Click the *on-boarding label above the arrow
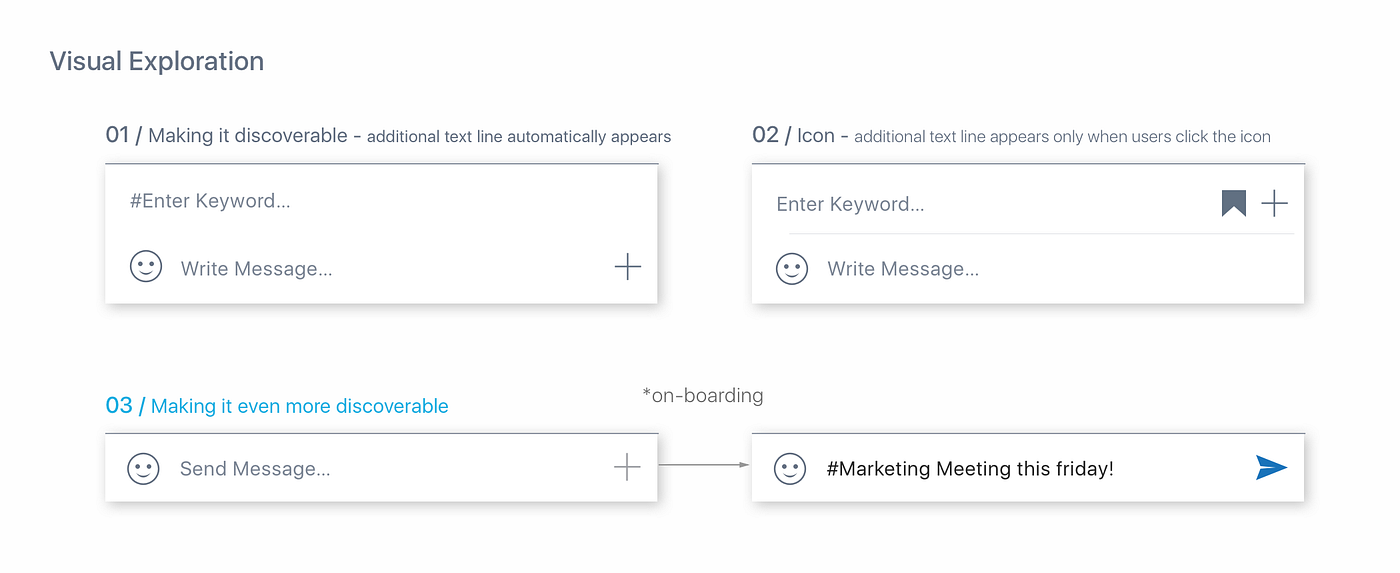The height and width of the screenshot is (573, 1400). coord(702,395)
